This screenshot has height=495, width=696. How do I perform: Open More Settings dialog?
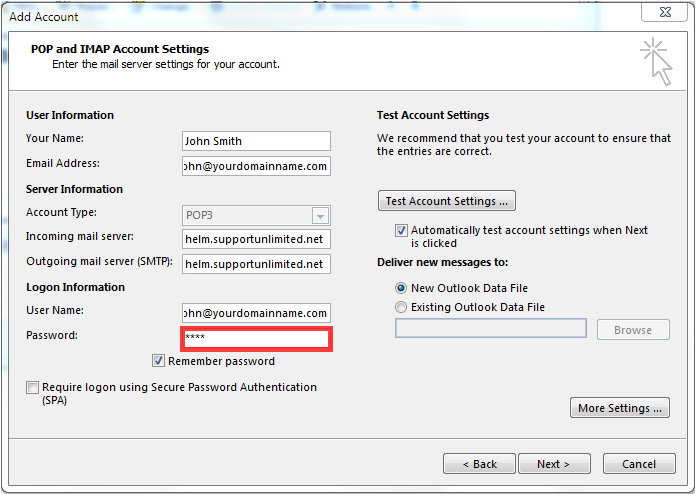pos(620,408)
